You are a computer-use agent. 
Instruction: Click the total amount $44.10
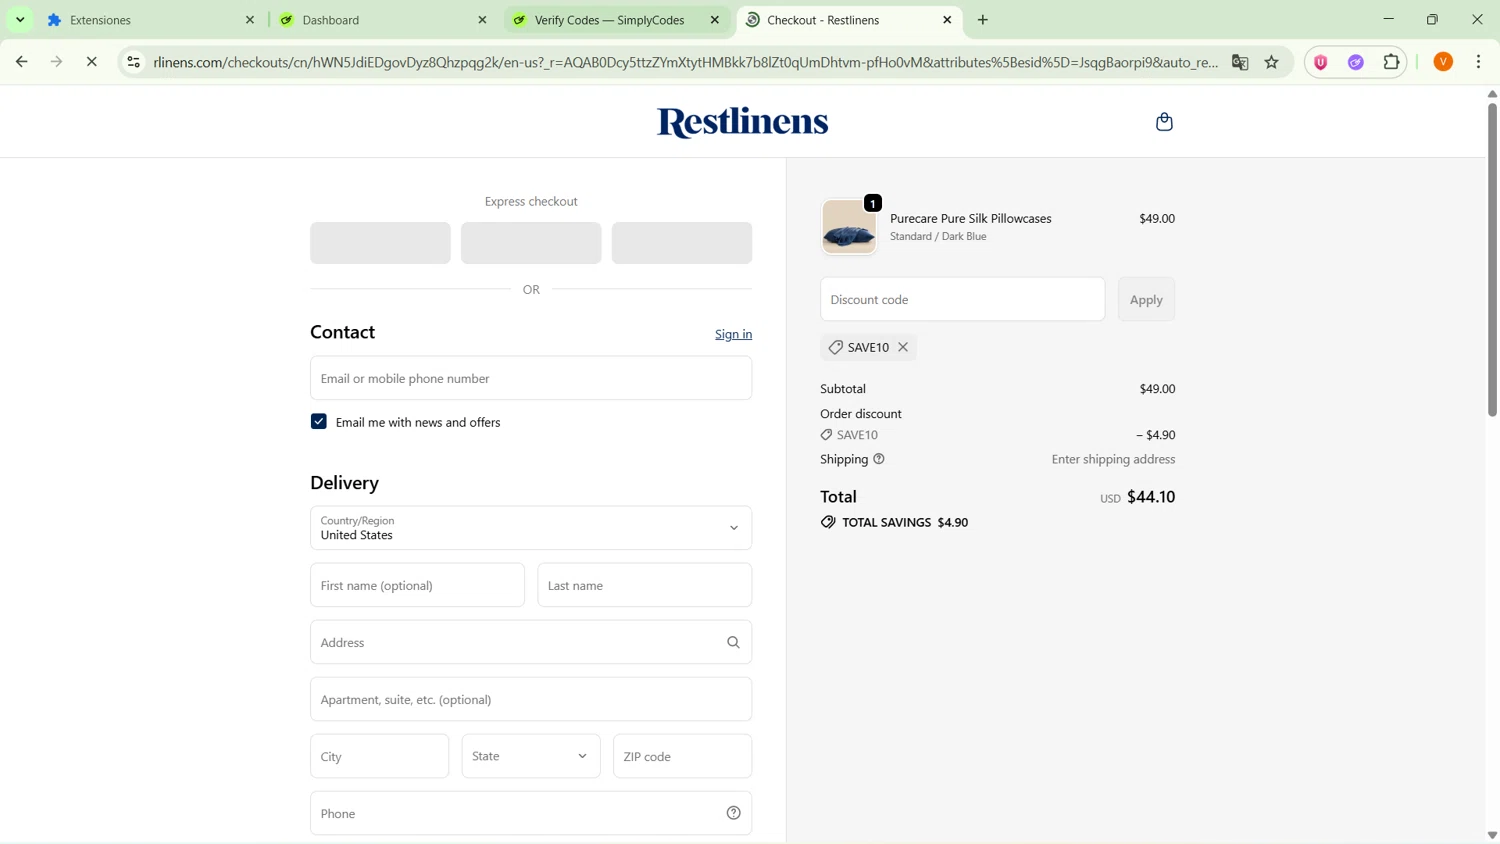(1151, 497)
